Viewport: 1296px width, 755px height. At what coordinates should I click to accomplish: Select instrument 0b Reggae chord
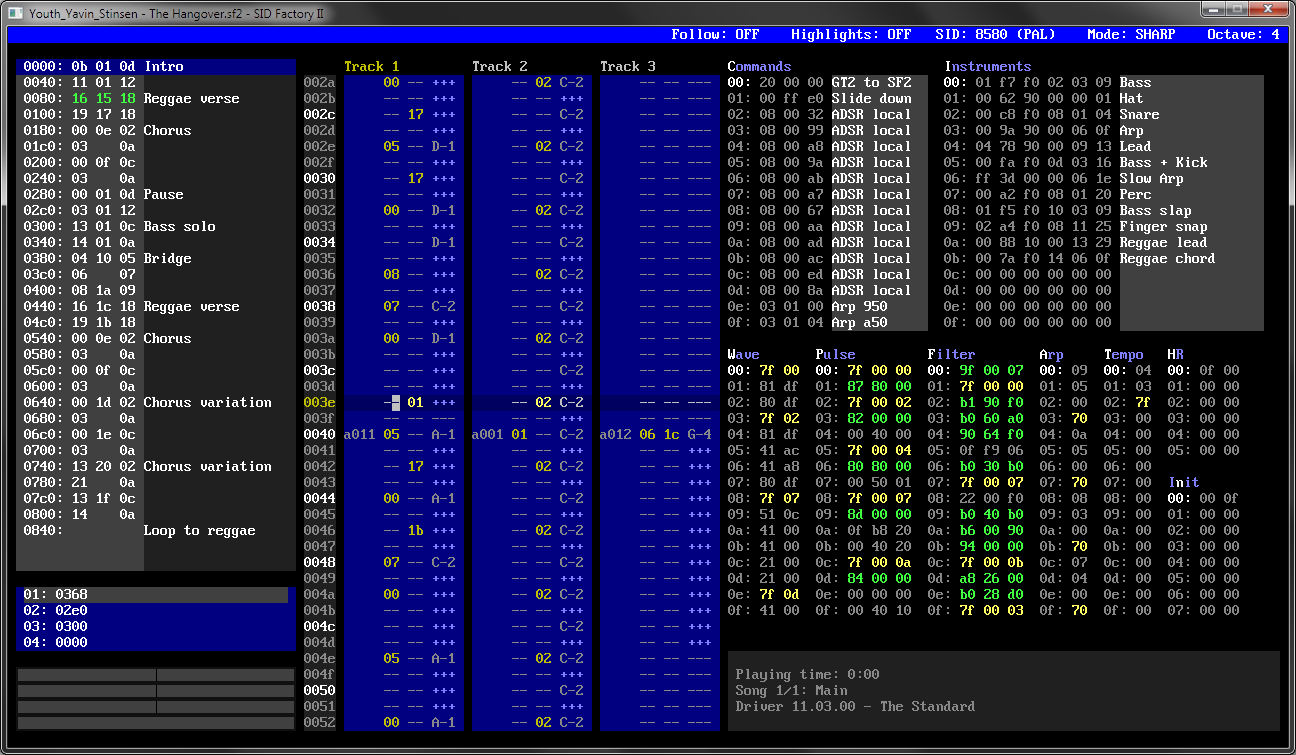pos(1104,258)
